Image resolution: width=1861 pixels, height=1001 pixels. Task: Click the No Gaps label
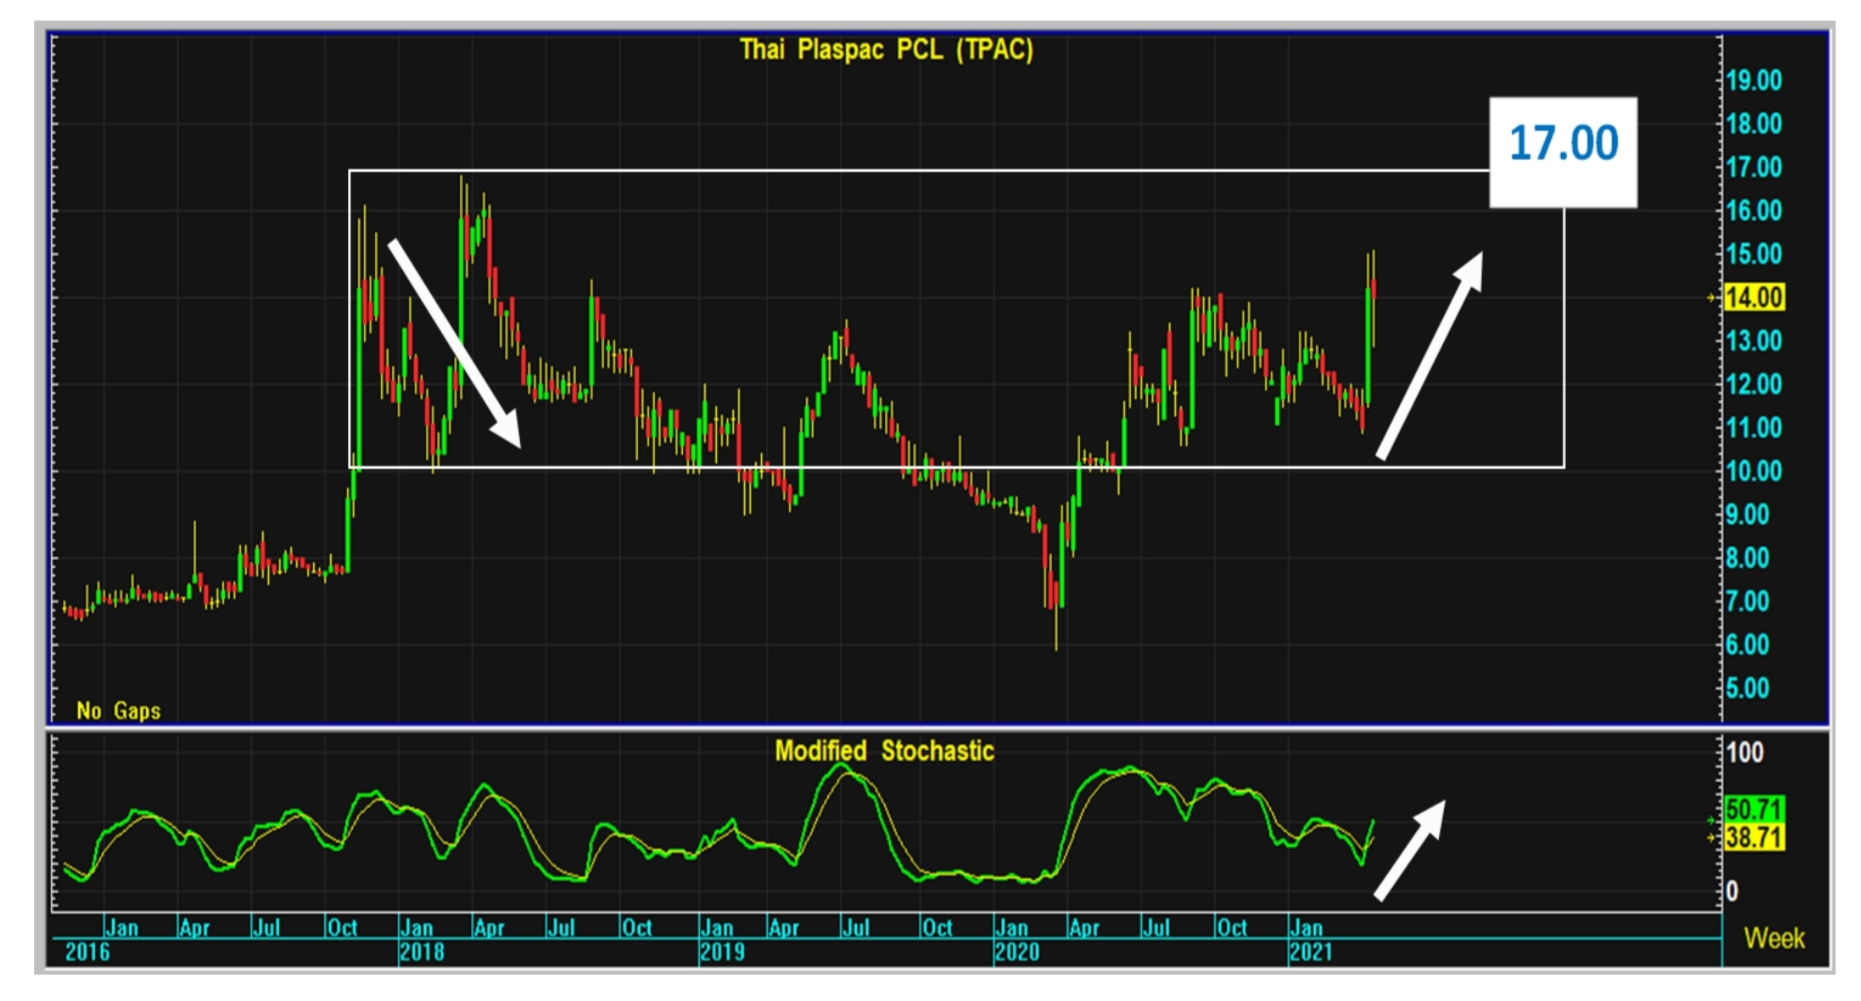(x=118, y=711)
